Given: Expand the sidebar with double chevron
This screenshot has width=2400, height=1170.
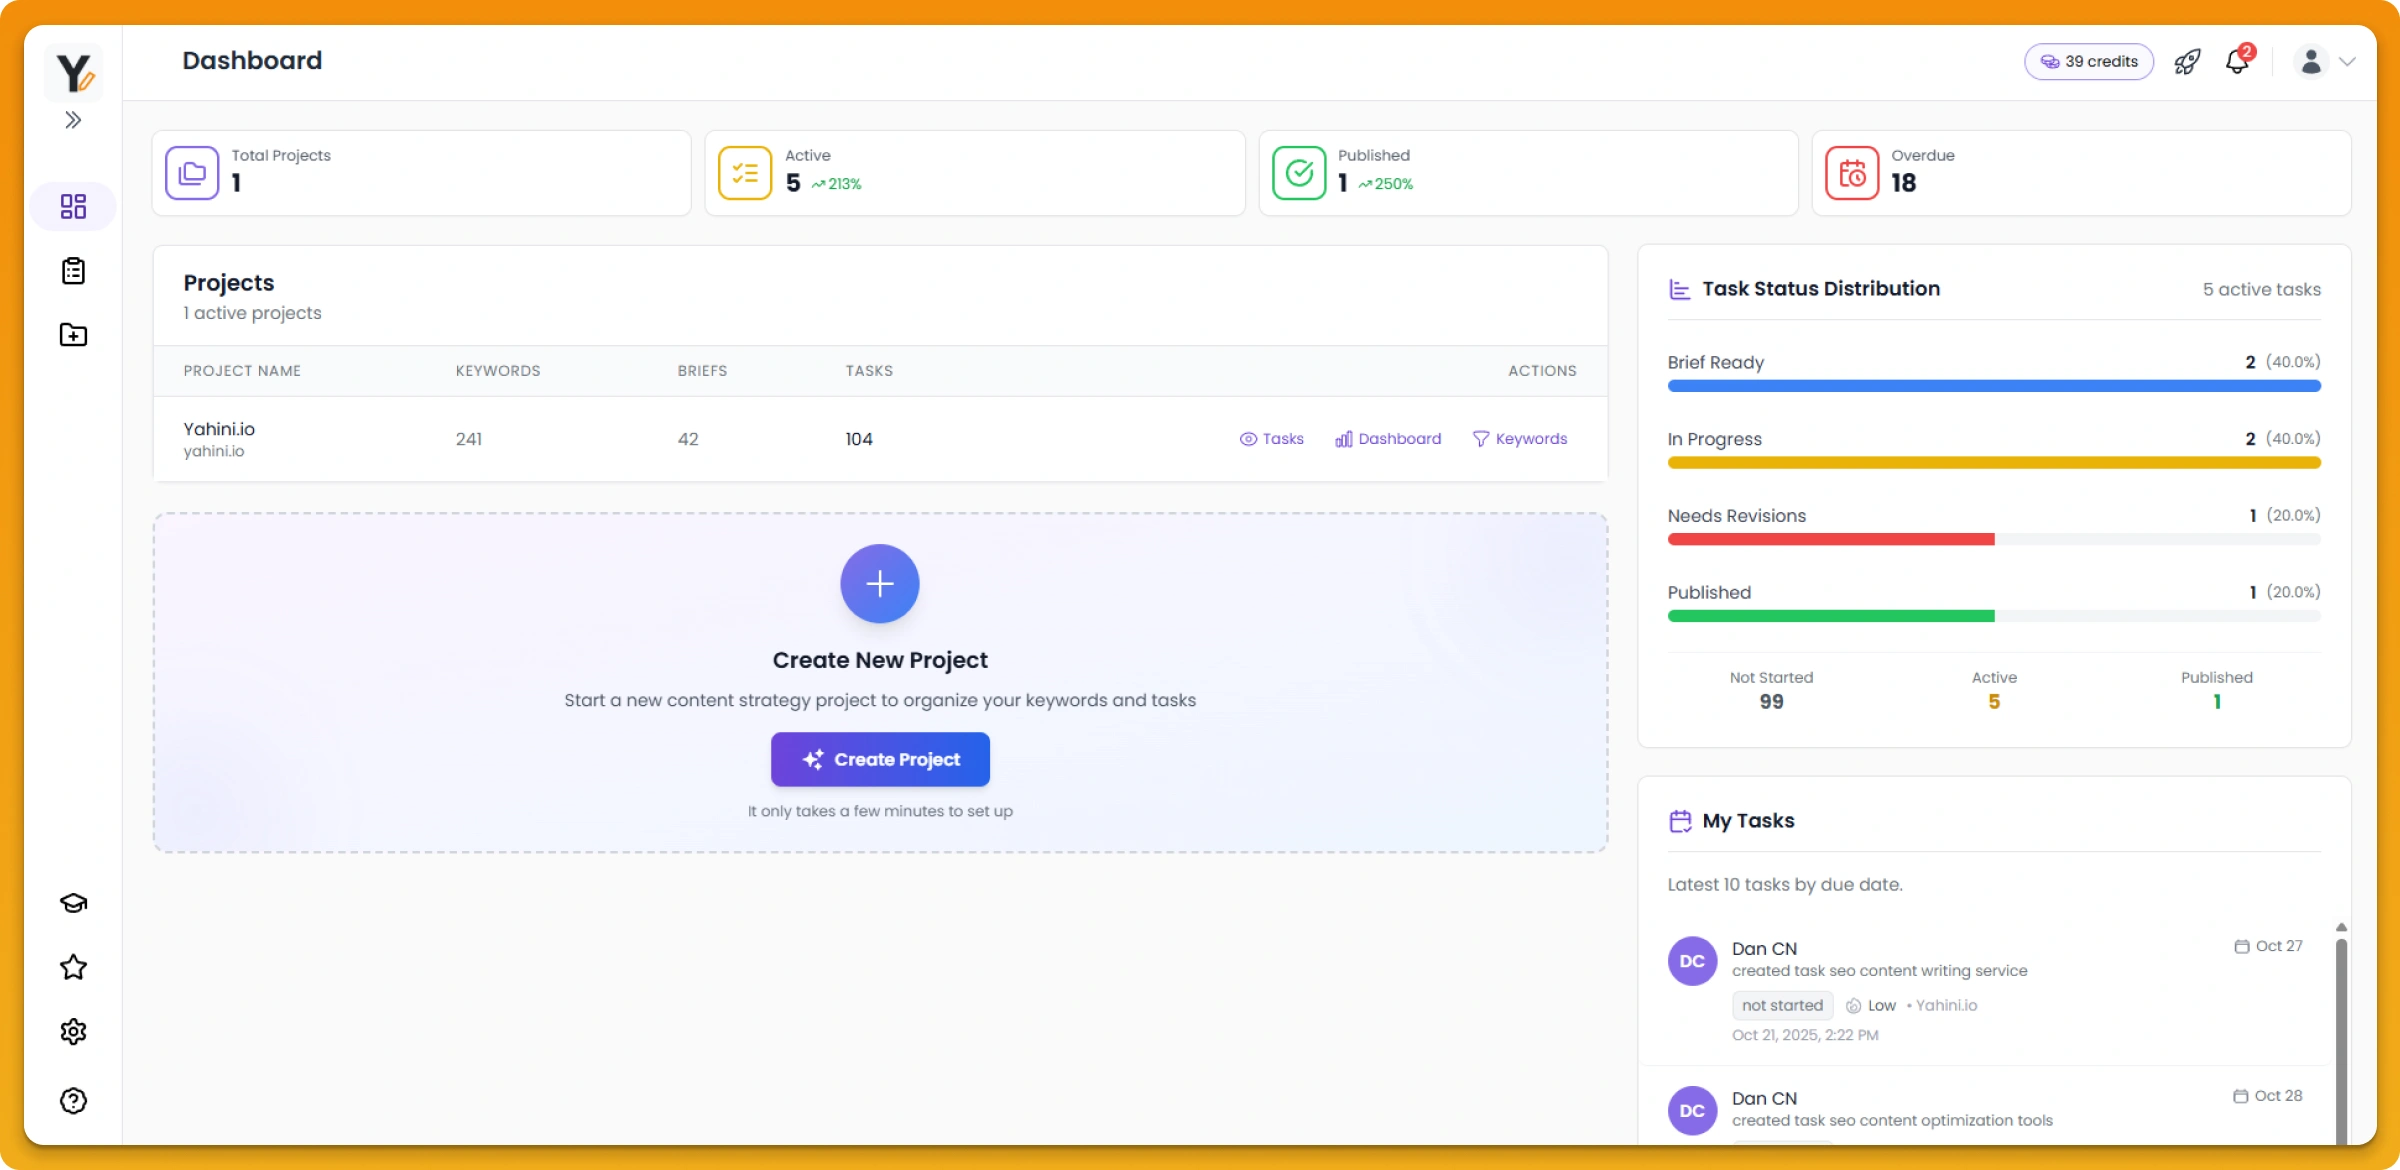Looking at the screenshot, I should tap(73, 120).
